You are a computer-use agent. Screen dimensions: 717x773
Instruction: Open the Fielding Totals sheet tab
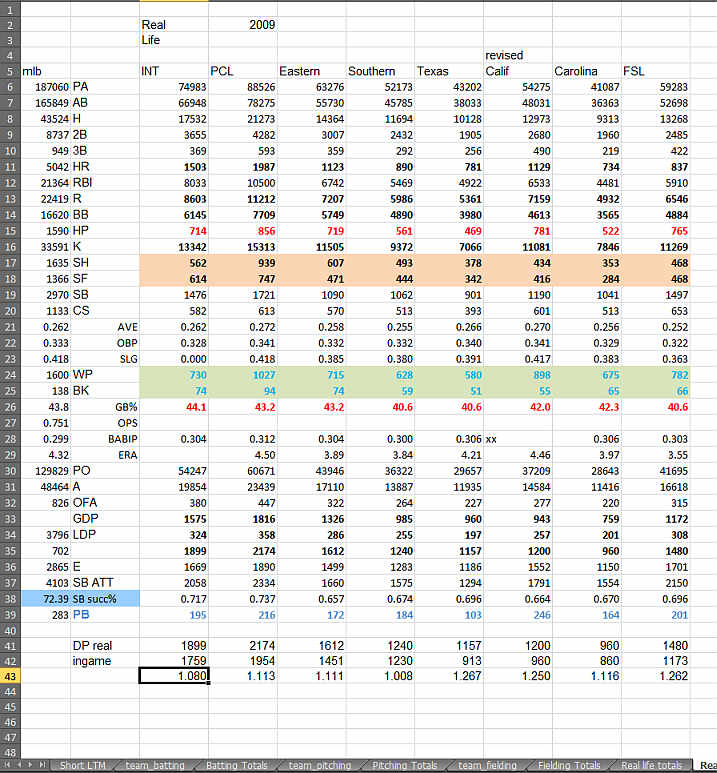pos(568,765)
